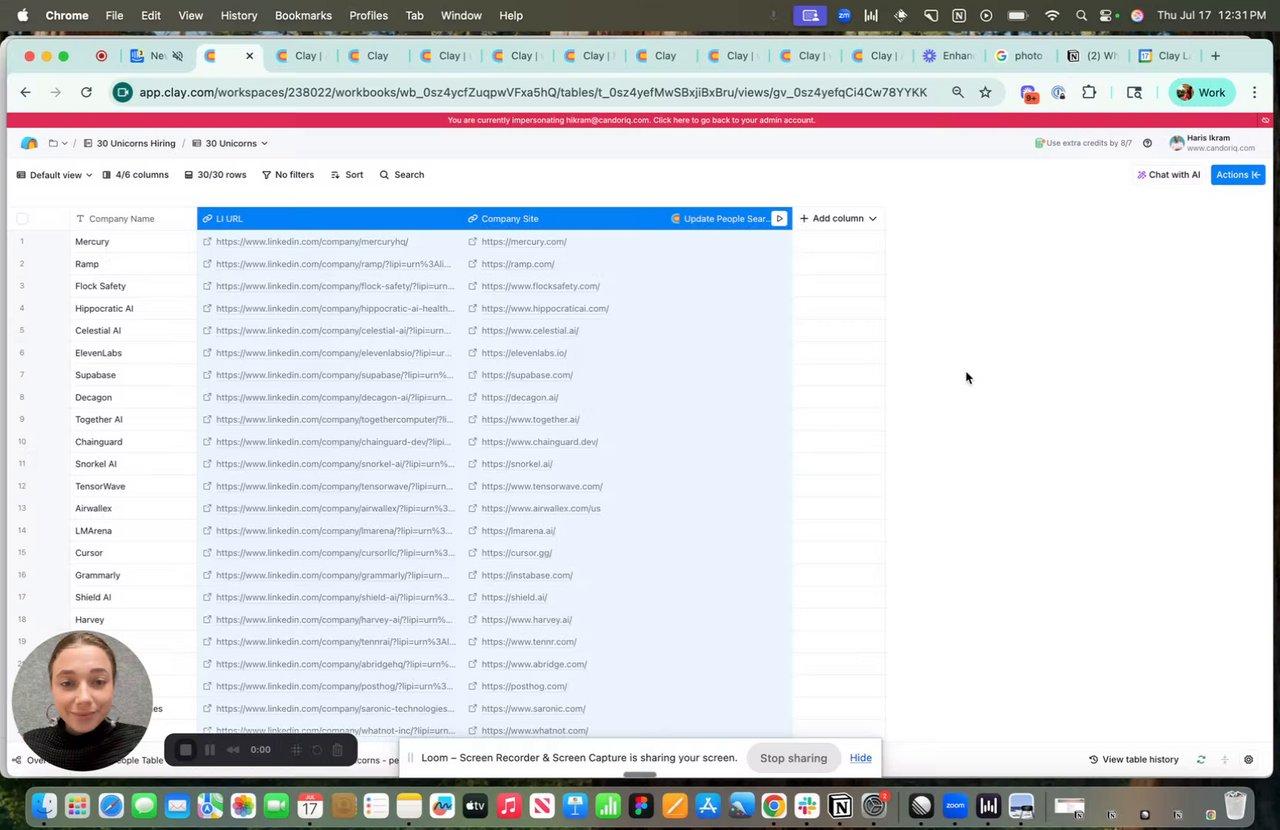Image resolution: width=1280 pixels, height=830 pixels.
Task: Select the Company Name column header
Action: (133, 218)
